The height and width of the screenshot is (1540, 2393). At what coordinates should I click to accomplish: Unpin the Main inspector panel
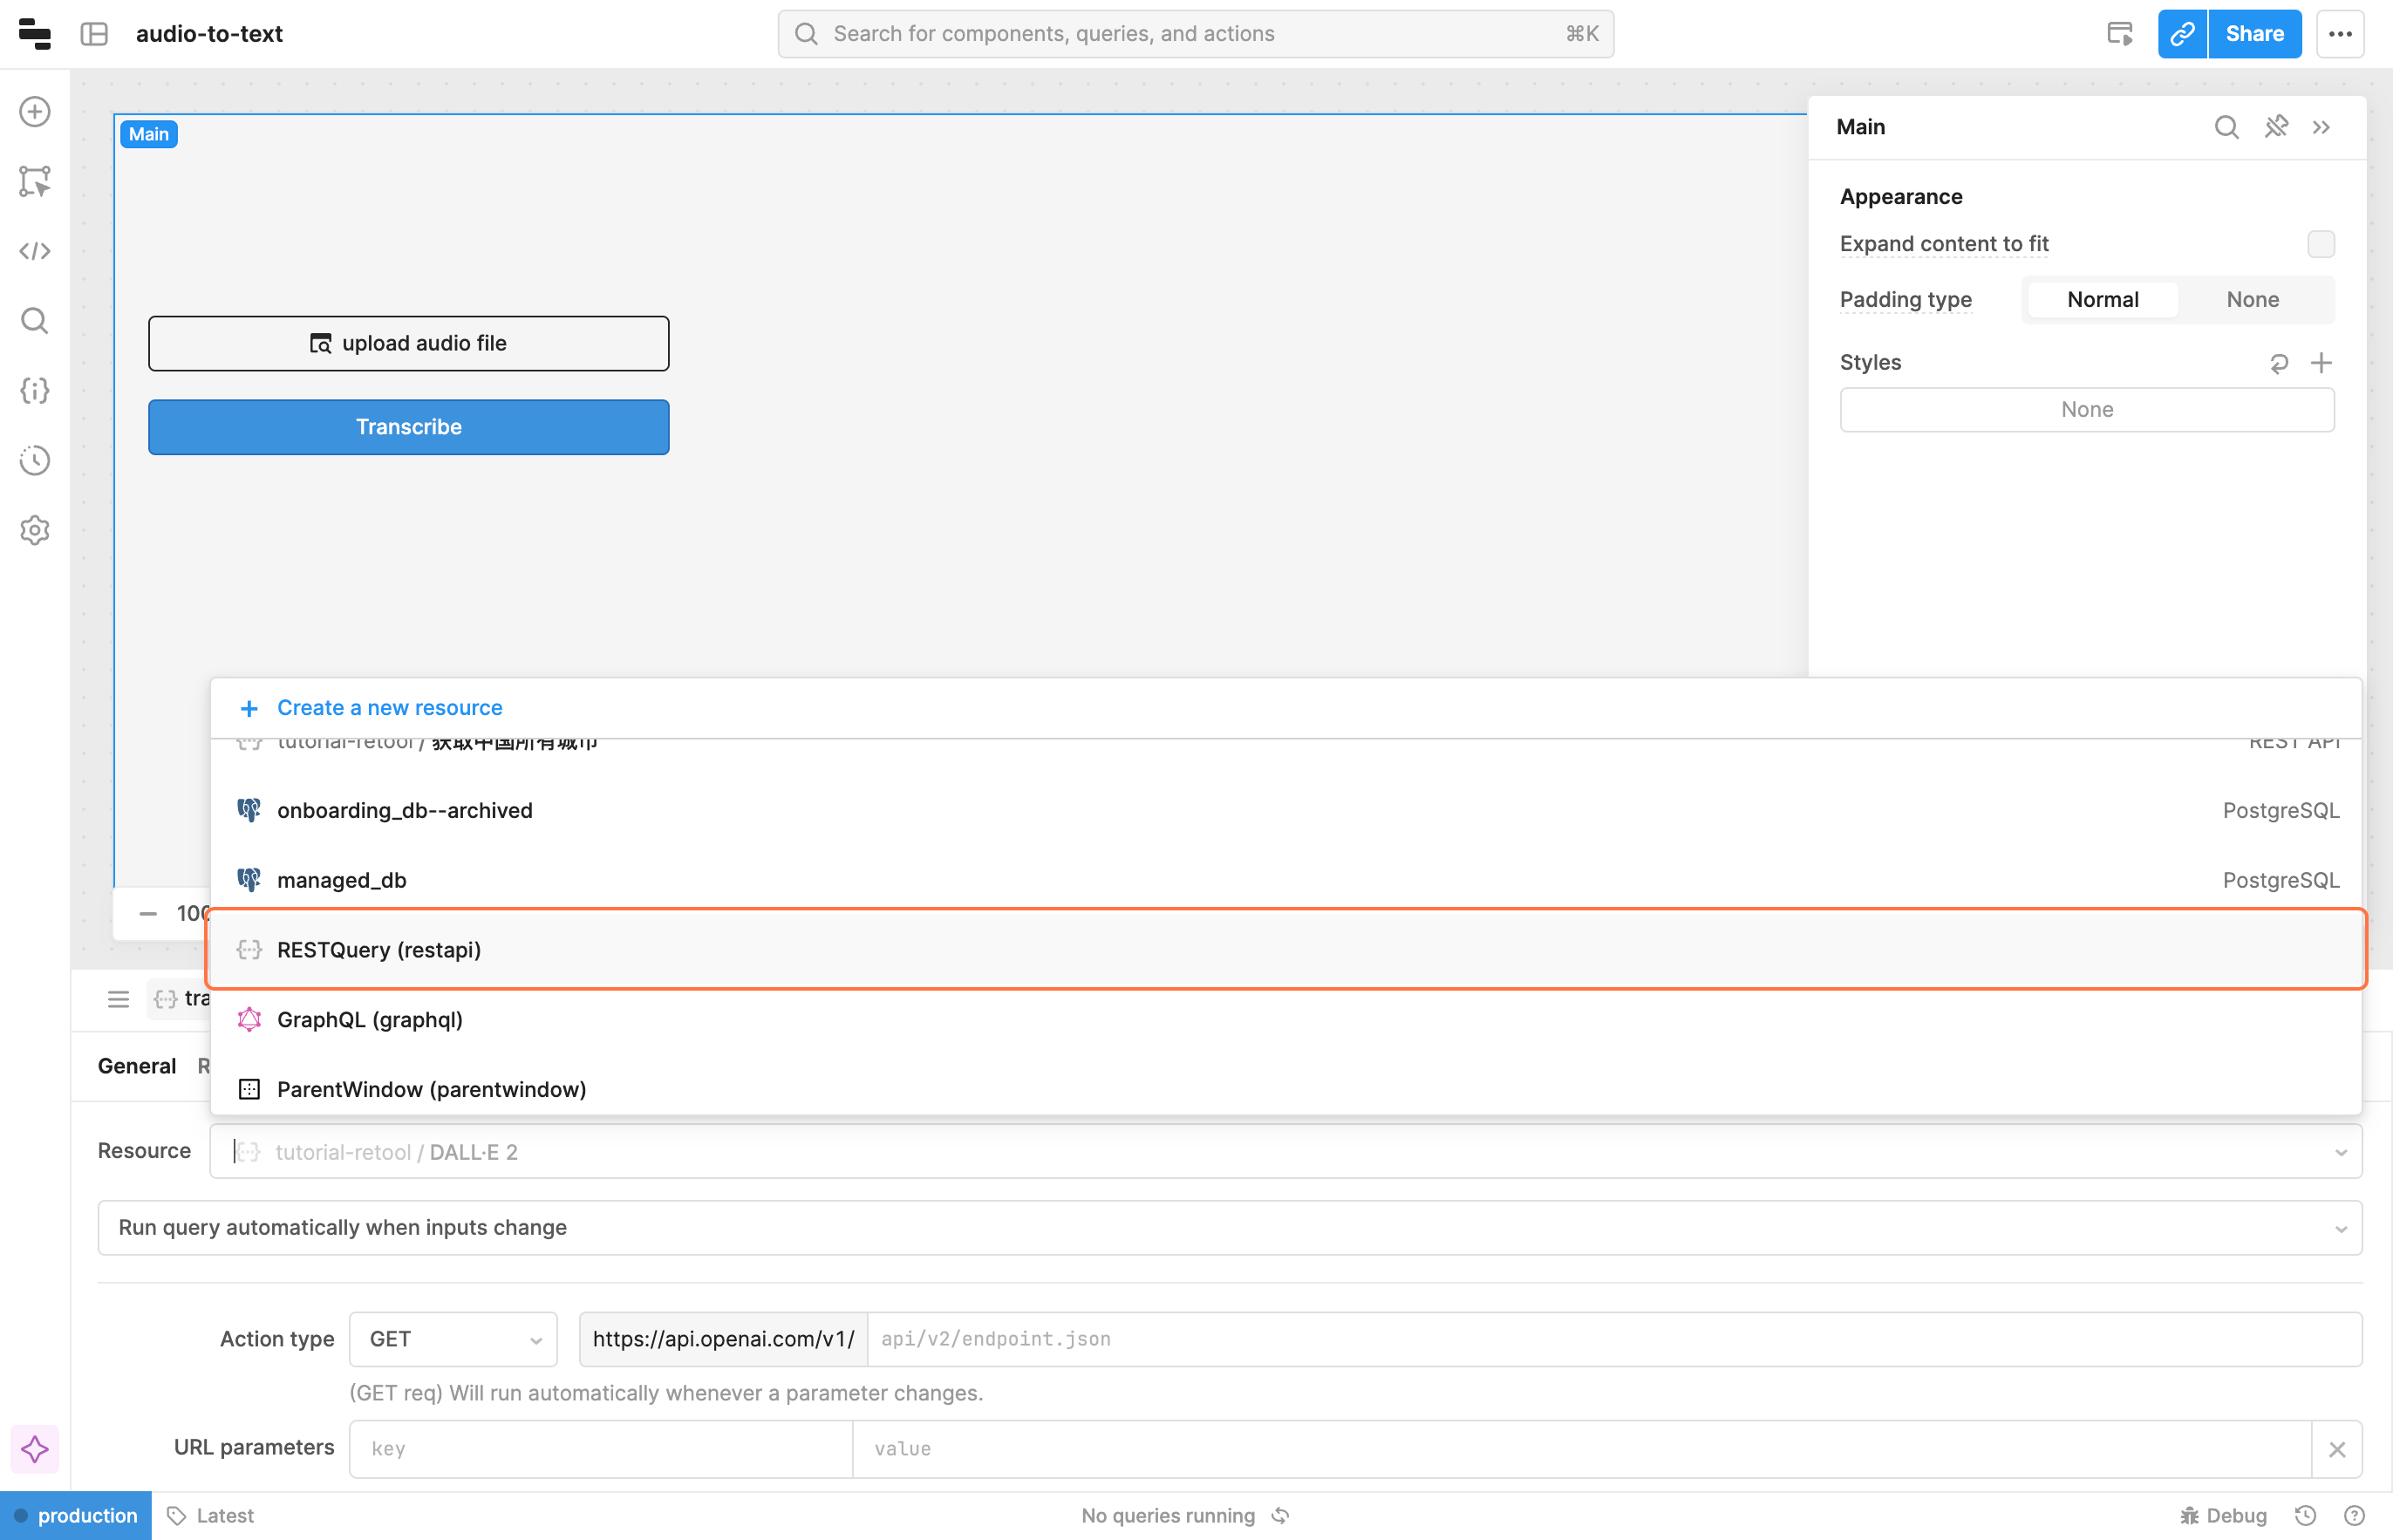[x=2276, y=127]
